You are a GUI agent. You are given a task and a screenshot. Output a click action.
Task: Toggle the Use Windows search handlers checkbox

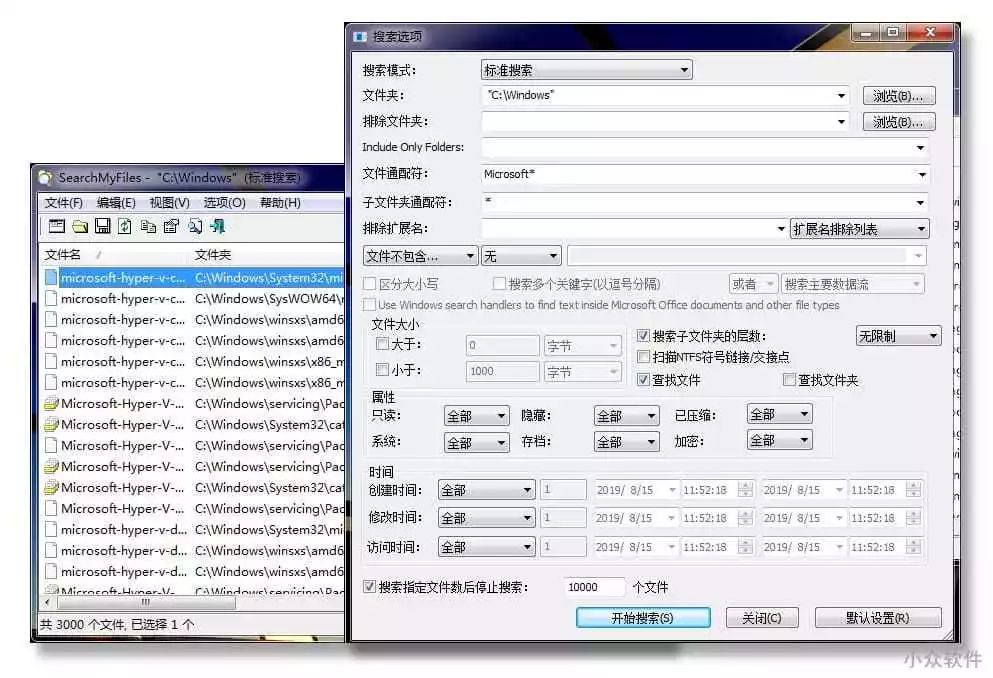tap(370, 304)
